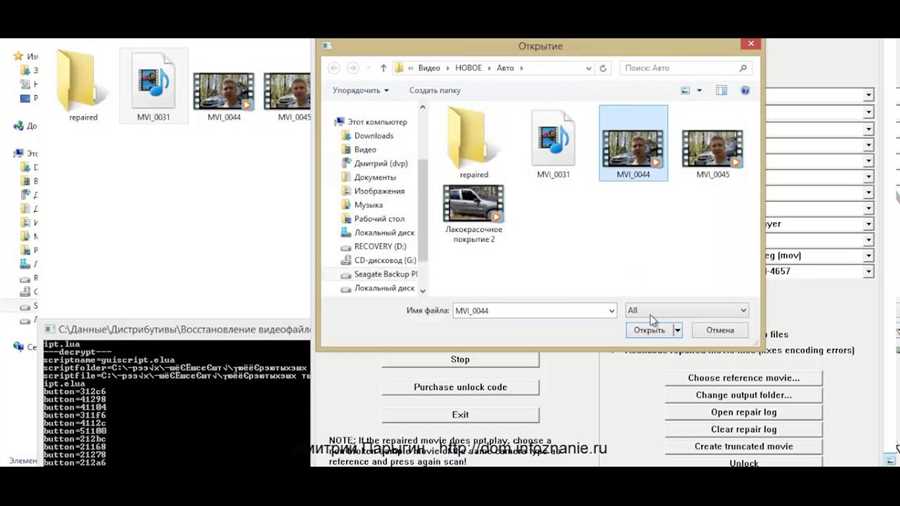Toggle the preview pane icon

(721, 91)
